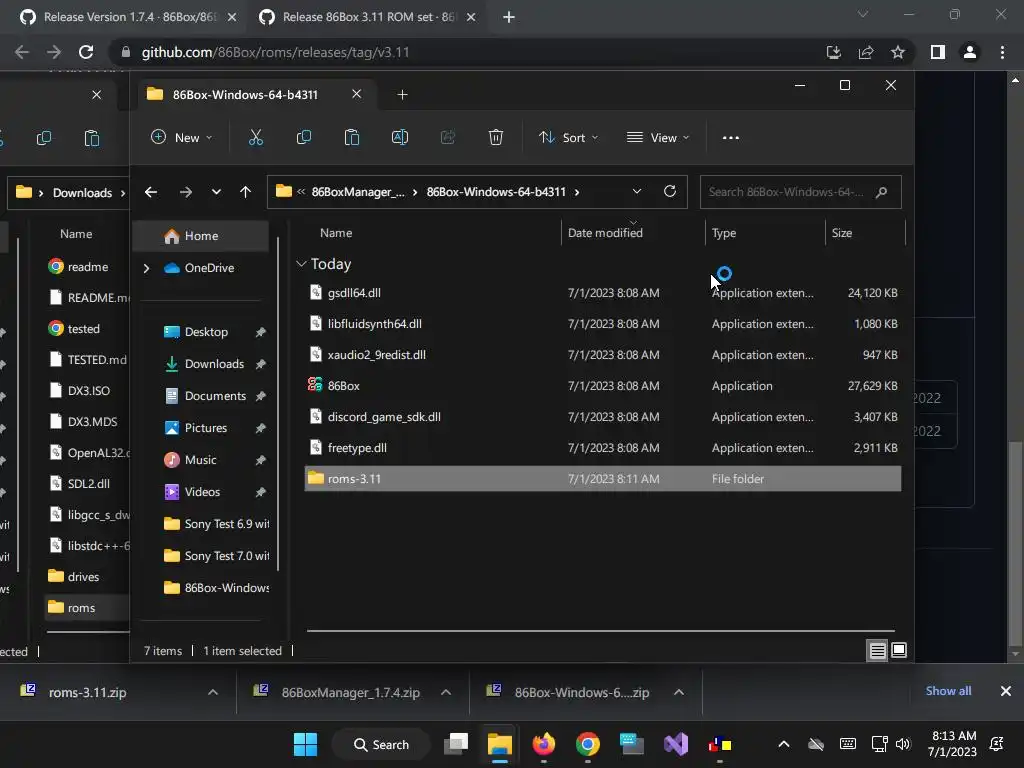Image resolution: width=1024 pixels, height=768 pixels.
Task: Open 86BoxManager_1.7.4.zip download options arrow
Action: [x=446, y=692]
